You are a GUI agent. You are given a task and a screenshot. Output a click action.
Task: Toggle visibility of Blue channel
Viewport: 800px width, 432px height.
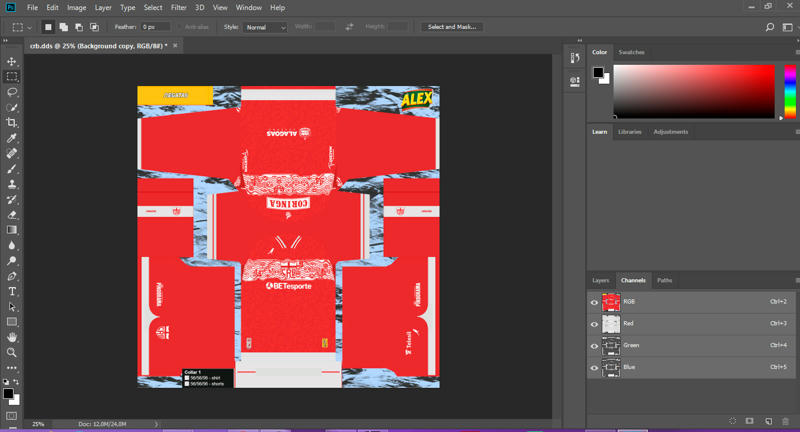point(594,368)
